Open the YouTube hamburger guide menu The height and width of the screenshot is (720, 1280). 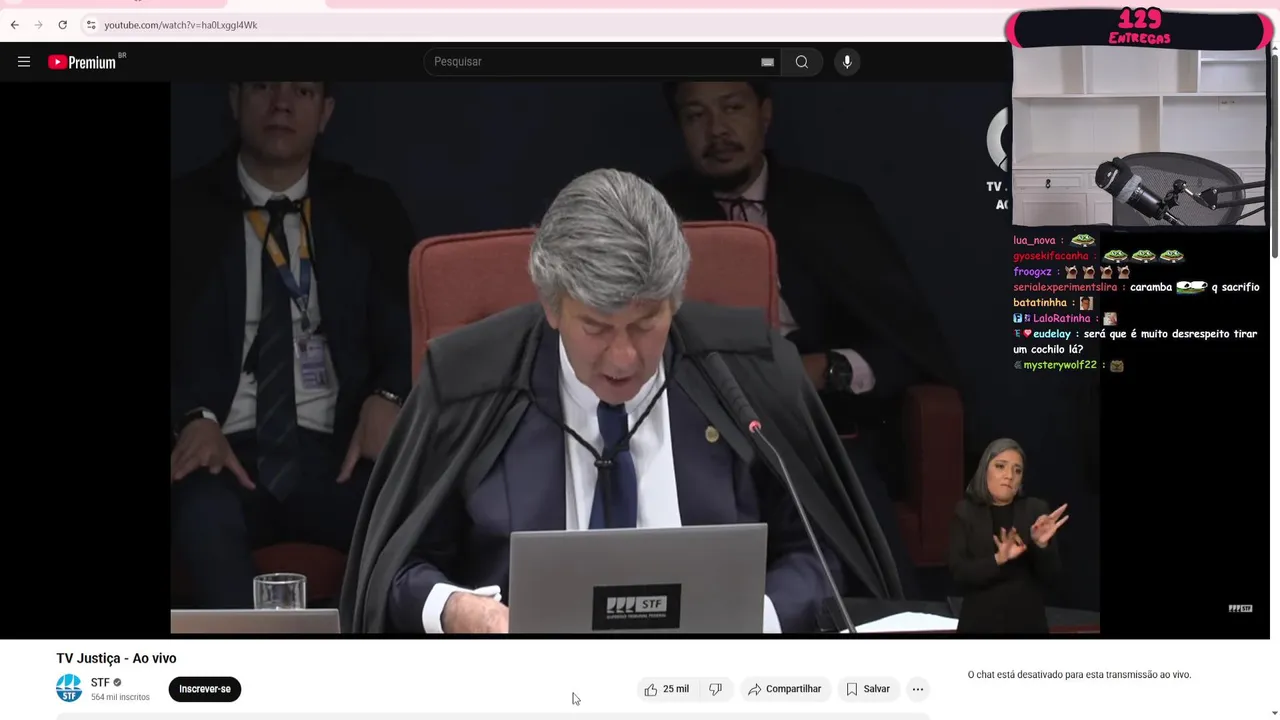click(24, 62)
